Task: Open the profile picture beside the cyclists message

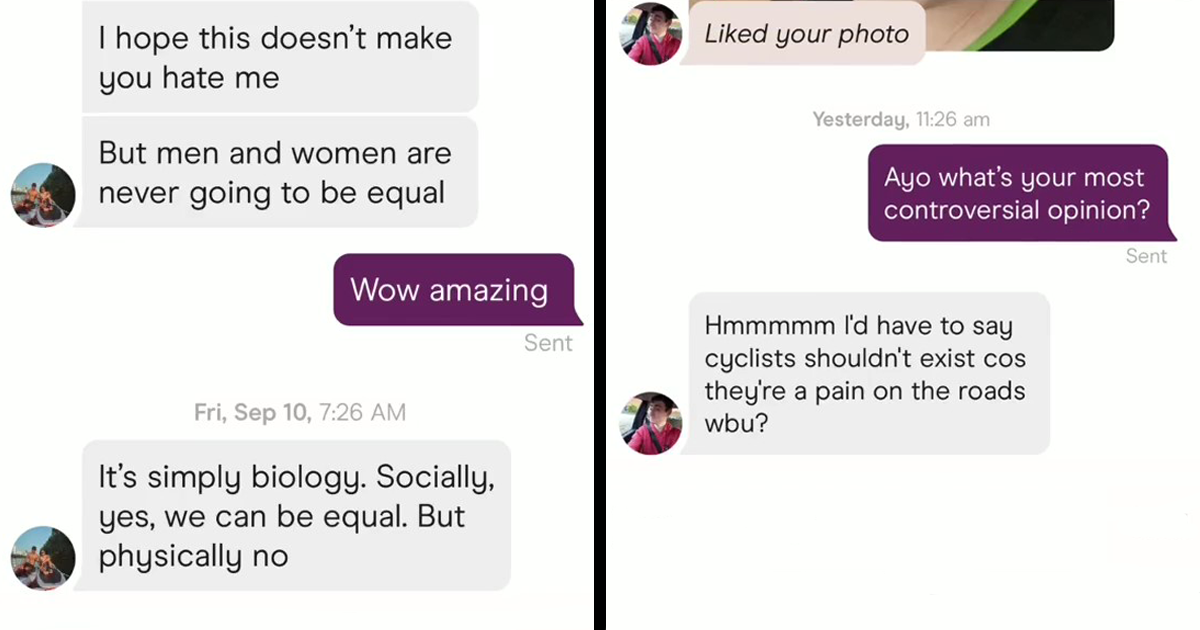Action: click(651, 423)
